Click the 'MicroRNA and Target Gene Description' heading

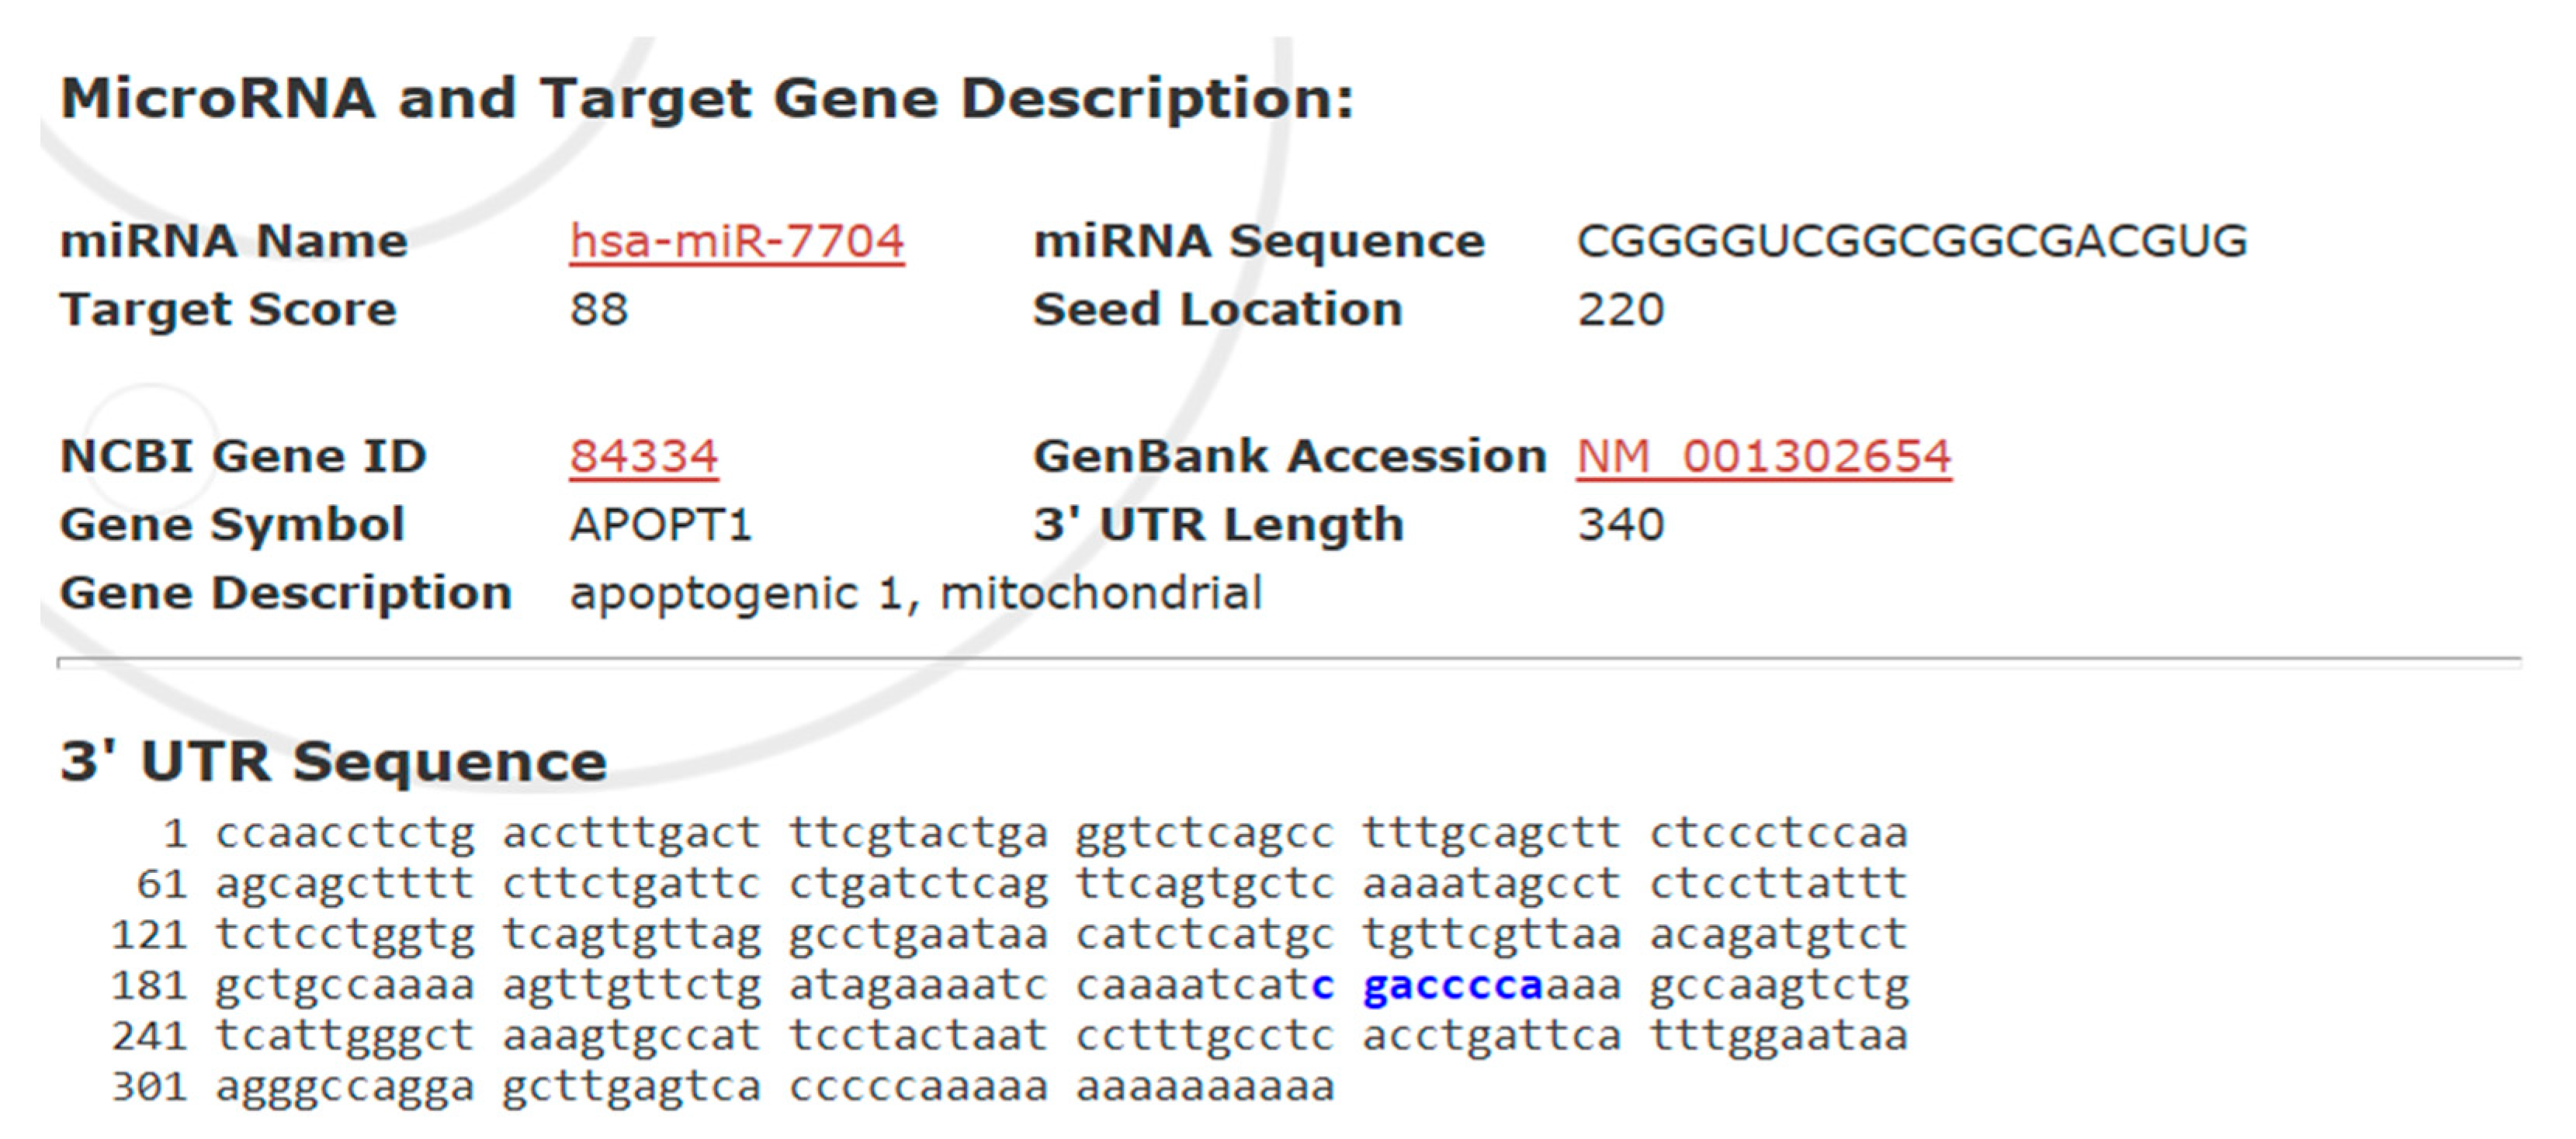click(x=706, y=99)
